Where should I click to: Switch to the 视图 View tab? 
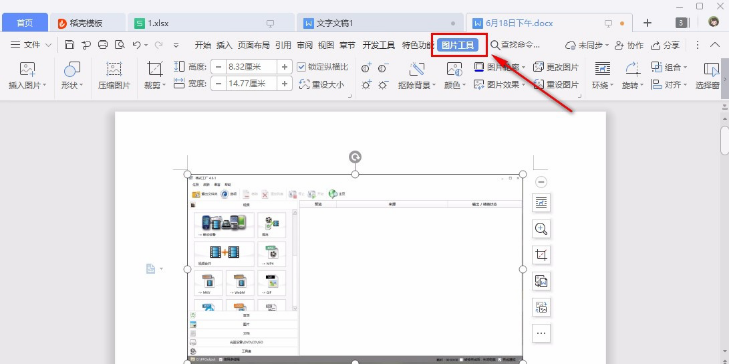coord(326,45)
